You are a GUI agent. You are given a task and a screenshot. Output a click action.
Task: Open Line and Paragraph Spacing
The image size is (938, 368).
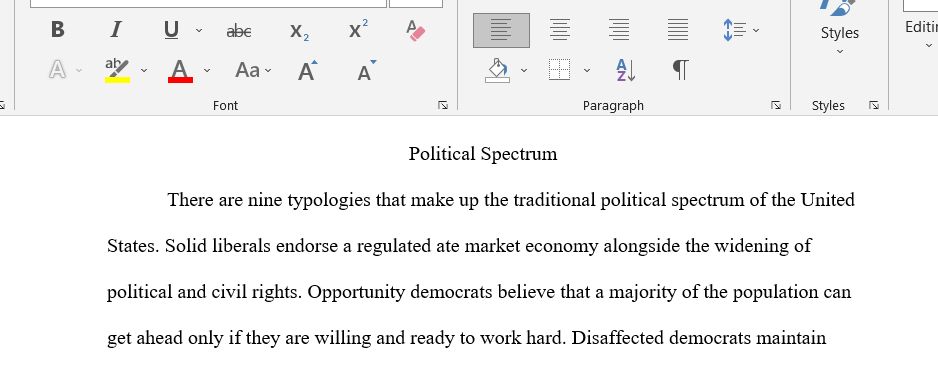pos(734,30)
